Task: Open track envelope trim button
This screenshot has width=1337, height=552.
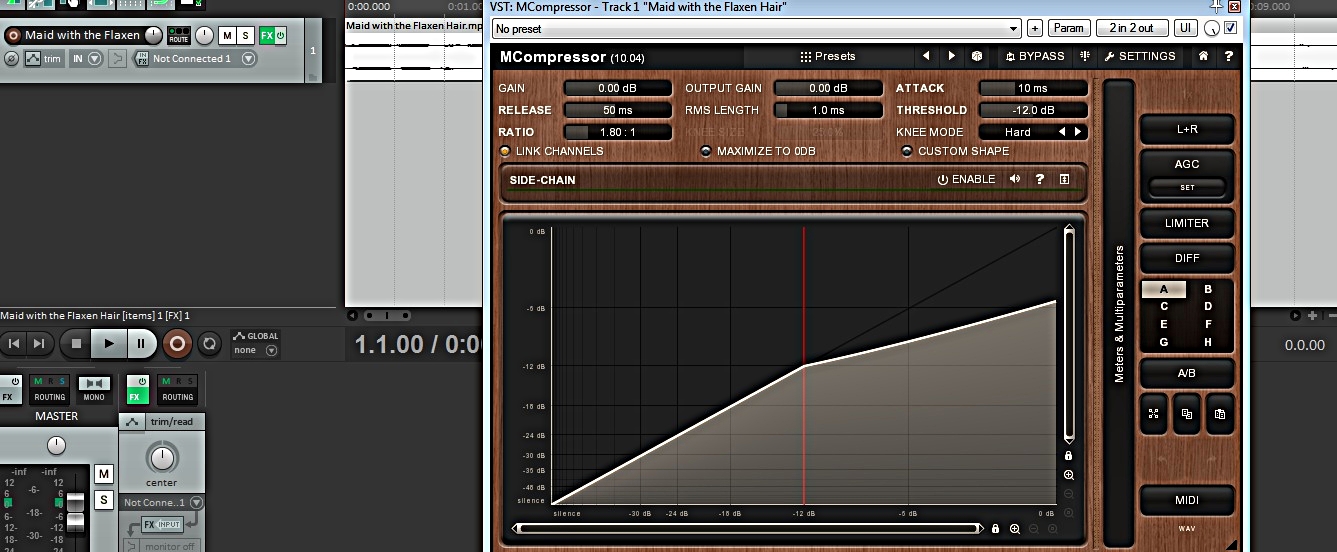Action: click(44, 59)
